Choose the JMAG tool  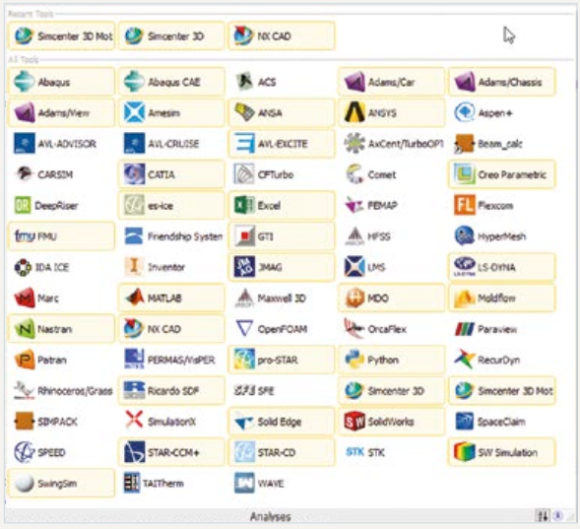coord(282,267)
